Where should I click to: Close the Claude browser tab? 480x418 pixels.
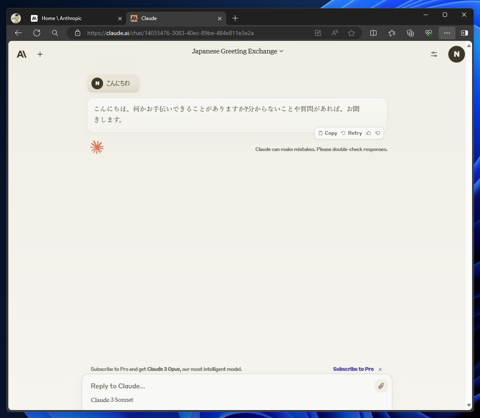click(x=219, y=19)
